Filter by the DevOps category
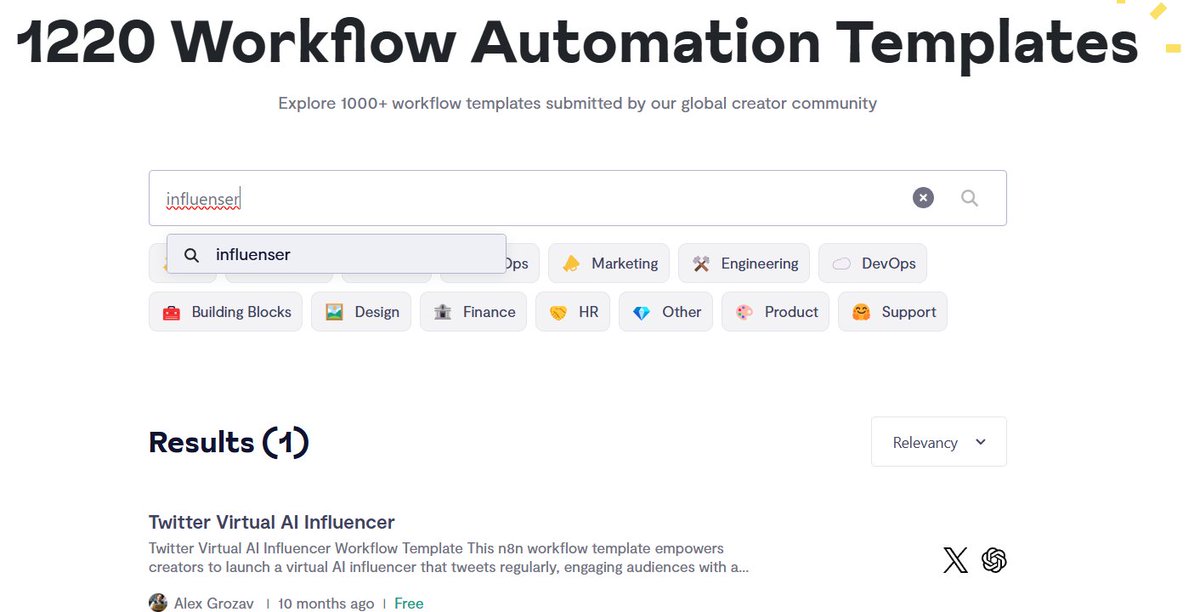 (x=873, y=263)
